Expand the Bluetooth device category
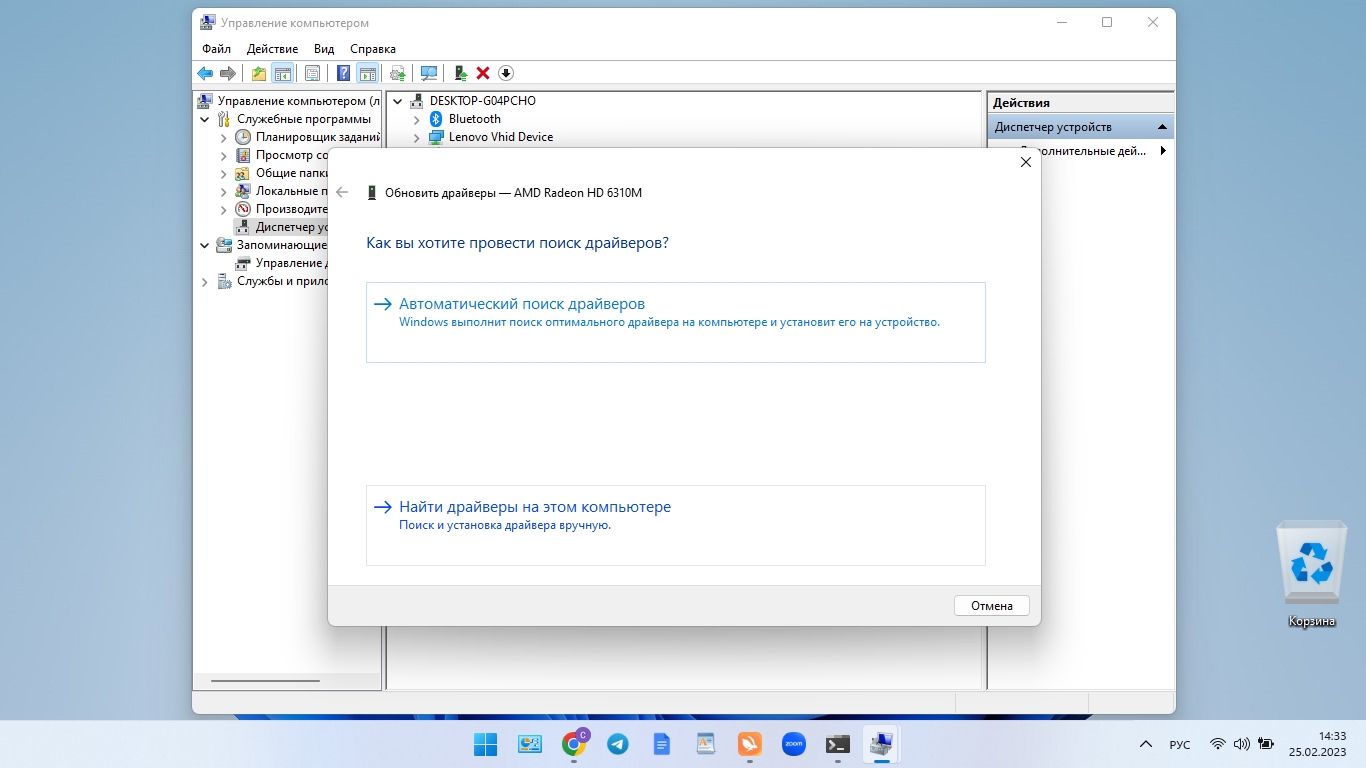The image size is (1366, 768). pyautogui.click(x=417, y=119)
